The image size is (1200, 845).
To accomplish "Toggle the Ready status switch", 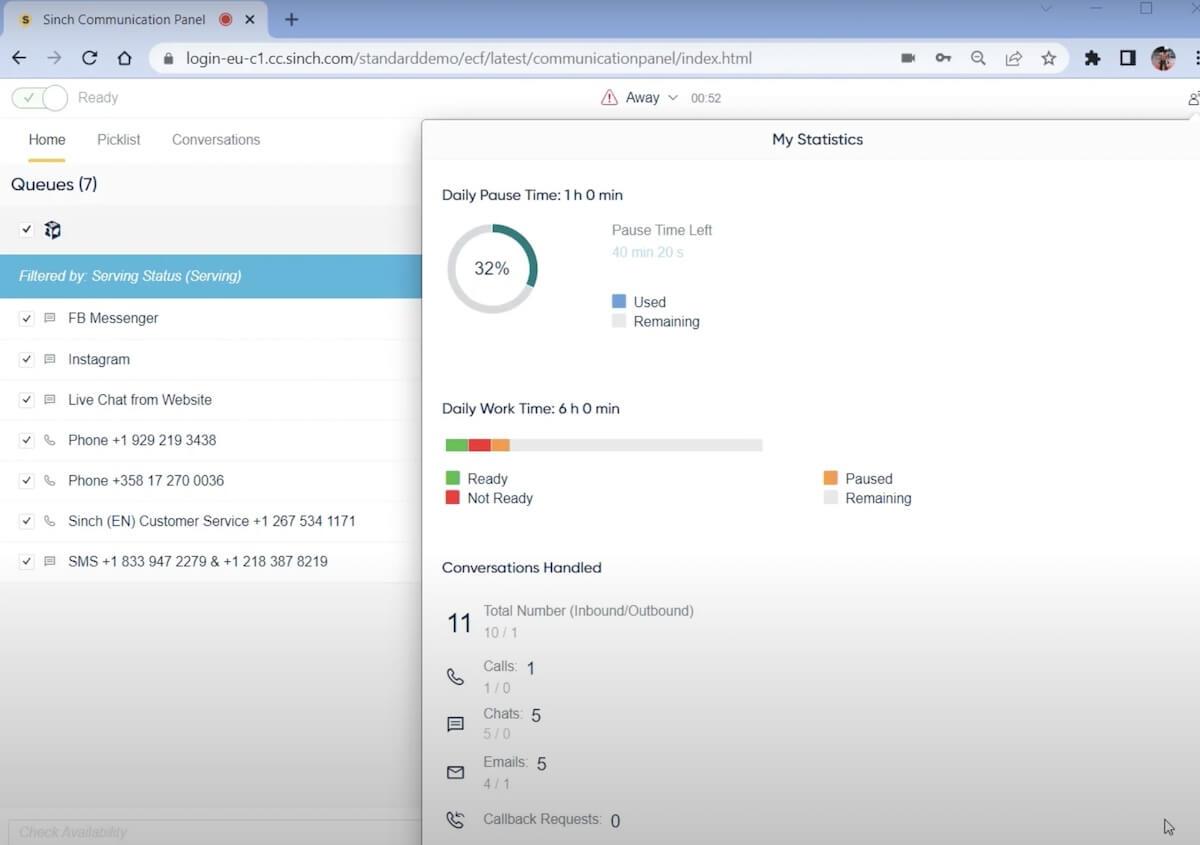I will (x=40, y=98).
